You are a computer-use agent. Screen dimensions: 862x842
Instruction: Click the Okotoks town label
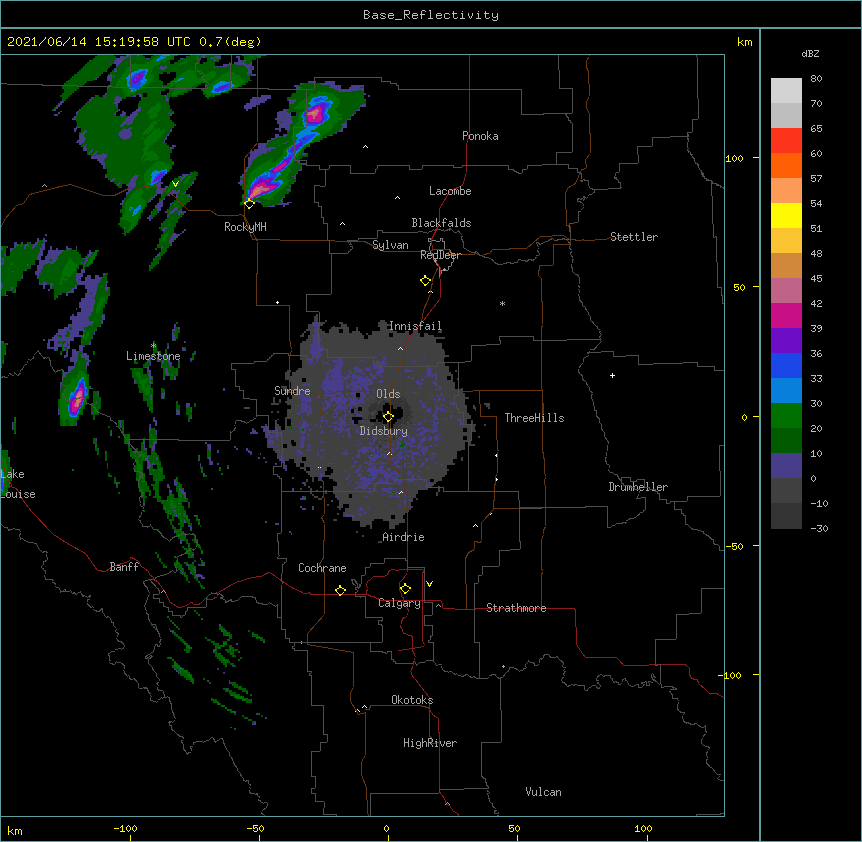coord(412,700)
